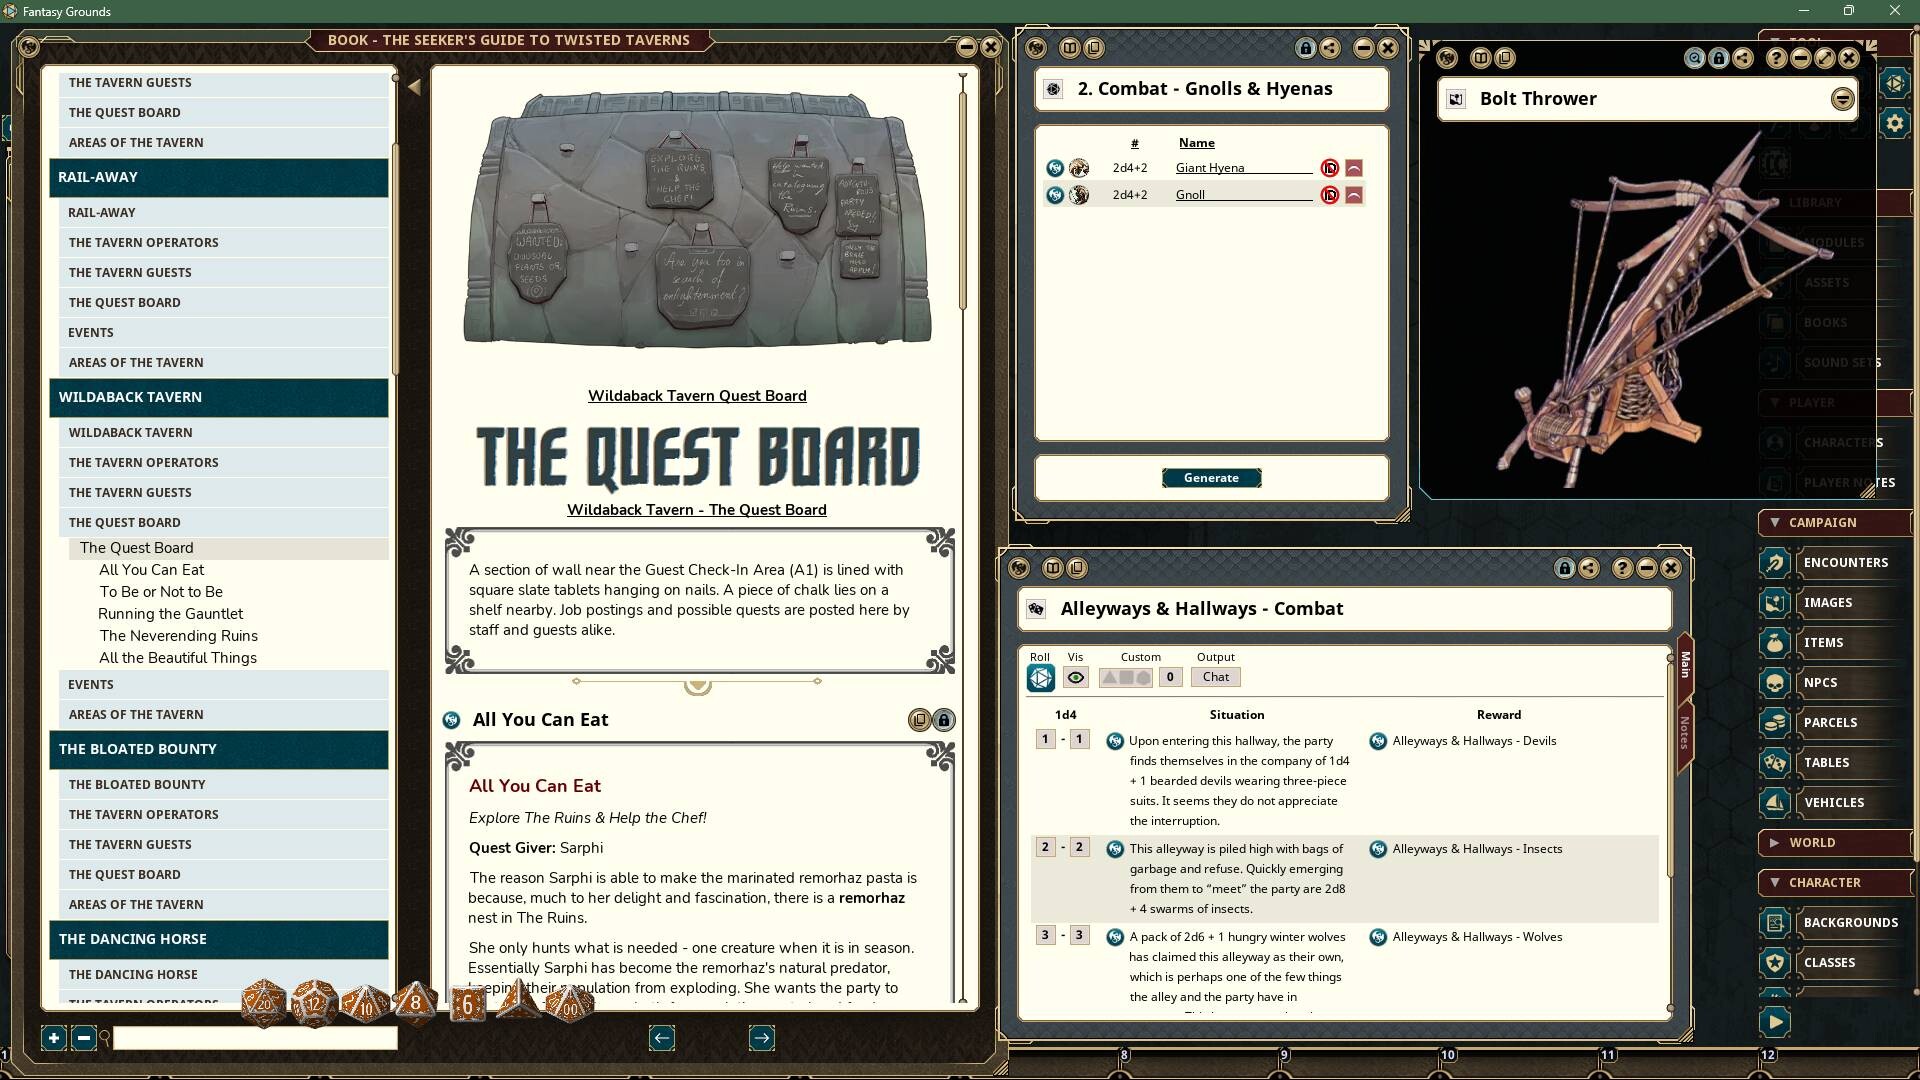
Task: Toggle the lock on the All You Can Eat section
Action: (x=943, y=719)
